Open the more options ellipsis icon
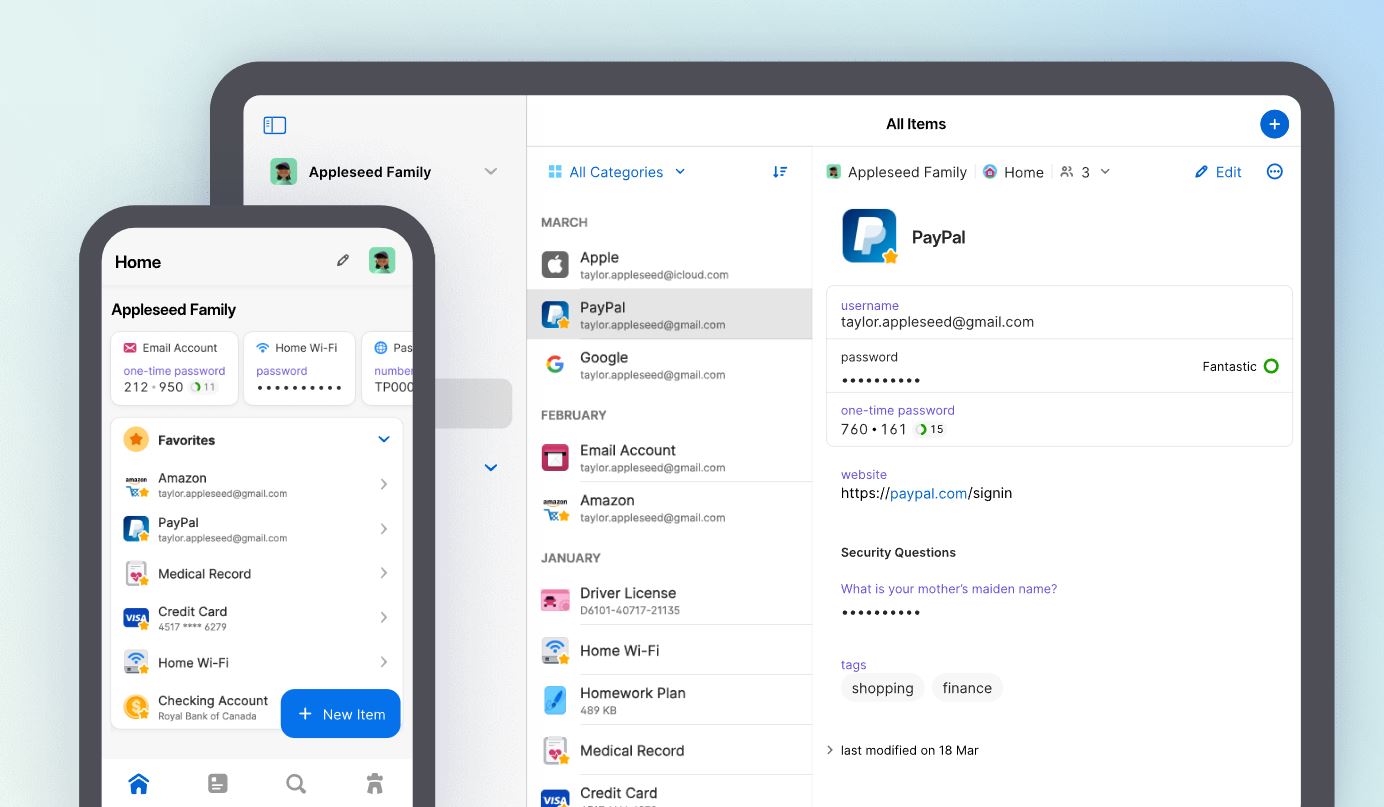This screenshot has height=807, width=1384. coord(1274,172)
